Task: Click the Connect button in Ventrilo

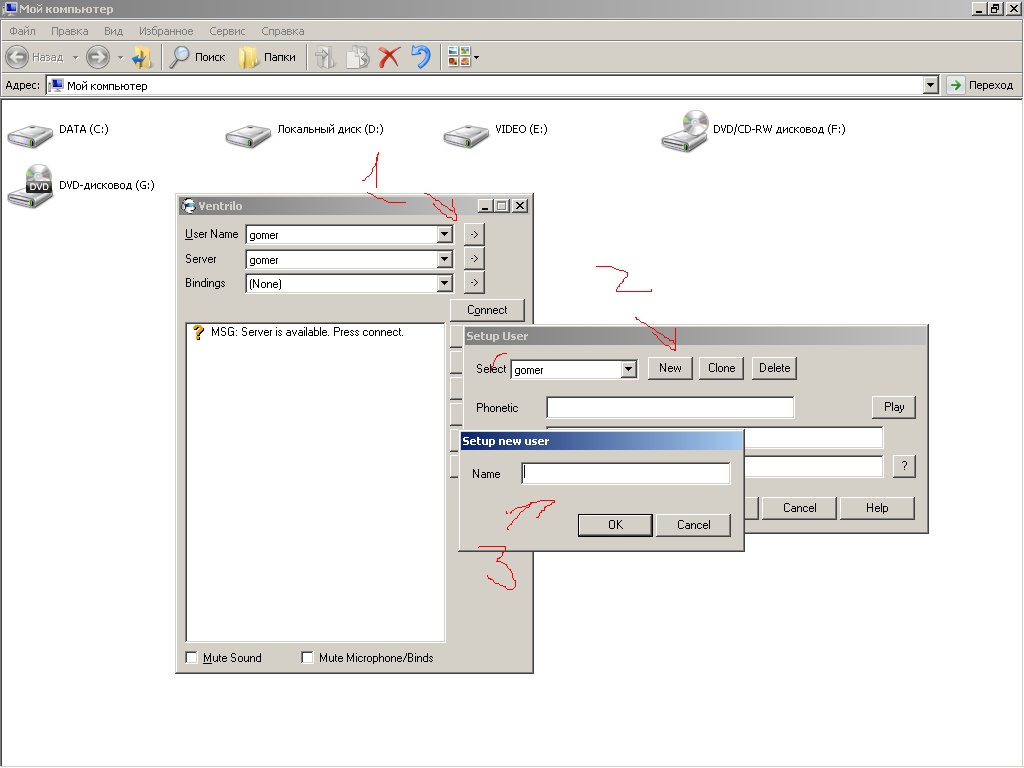Action: (487, 310)
